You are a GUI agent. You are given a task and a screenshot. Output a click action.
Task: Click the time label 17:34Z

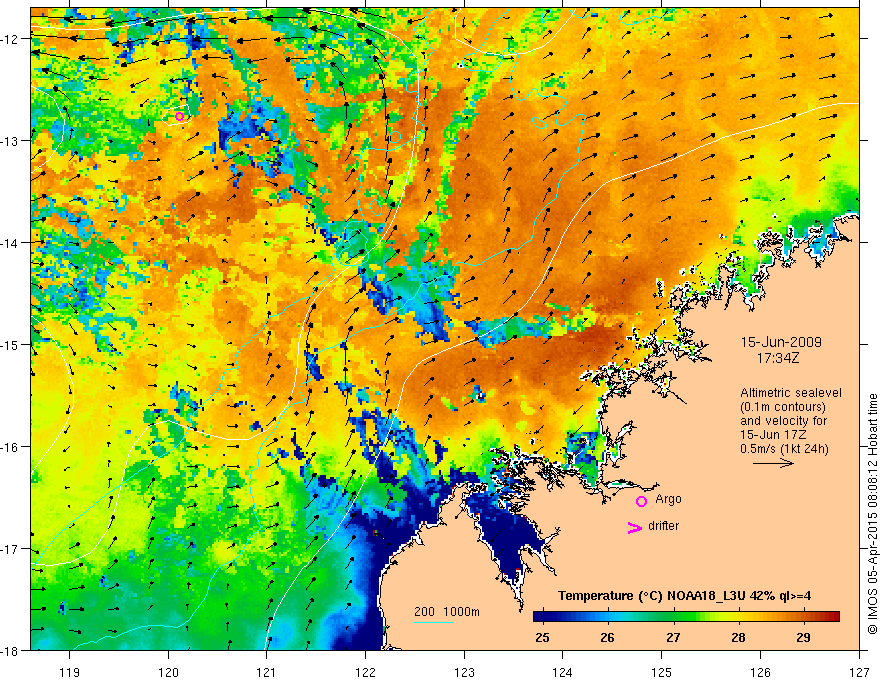777,358
